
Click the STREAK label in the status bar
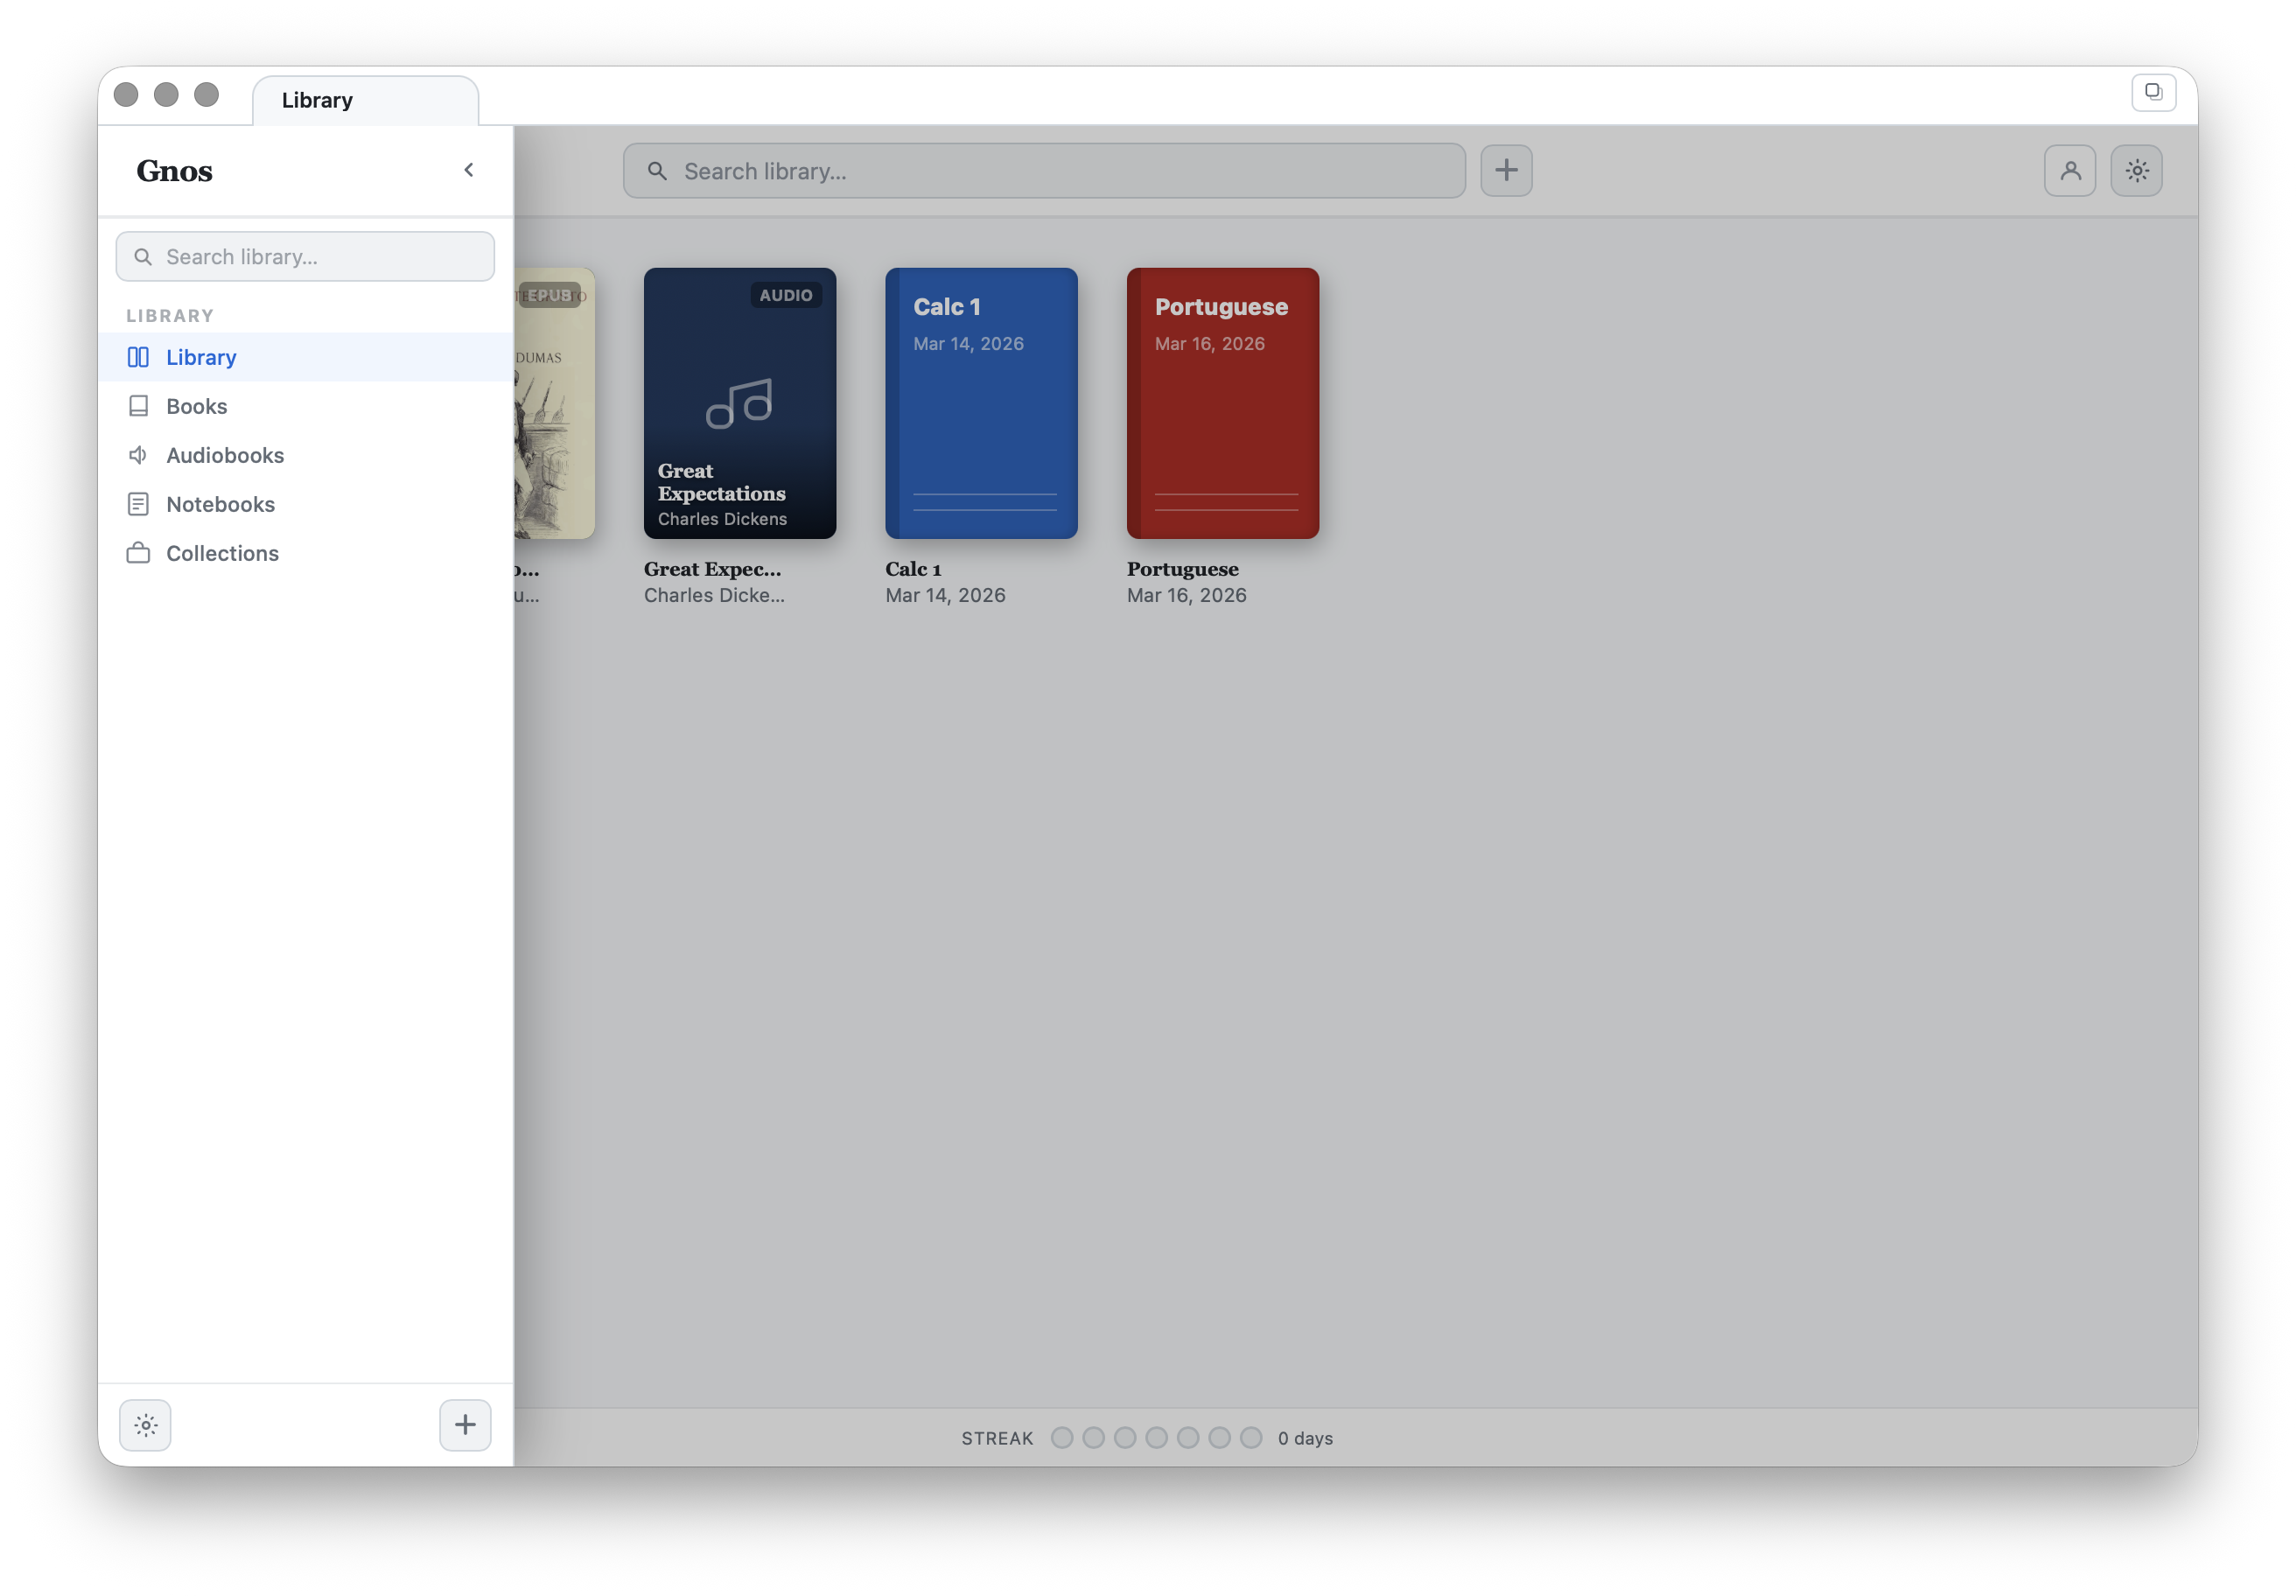coord(997,1438)
